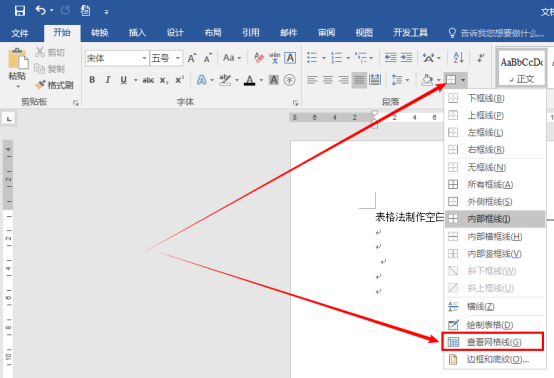Image resolution: width=554 pixels, height=378 pixels.
Task: Toggle underline formatting U
Action: click(123, 80)
